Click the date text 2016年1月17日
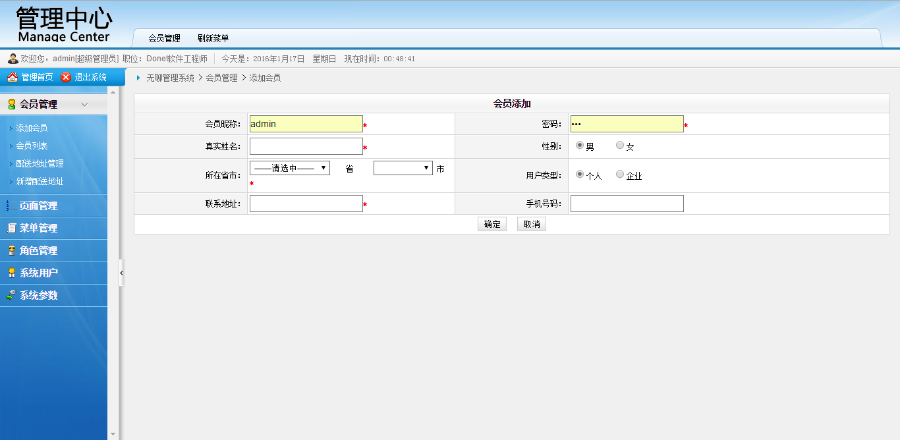Image resolution: width=900 pixels, height=440 pixels. (x=279, y=59)
